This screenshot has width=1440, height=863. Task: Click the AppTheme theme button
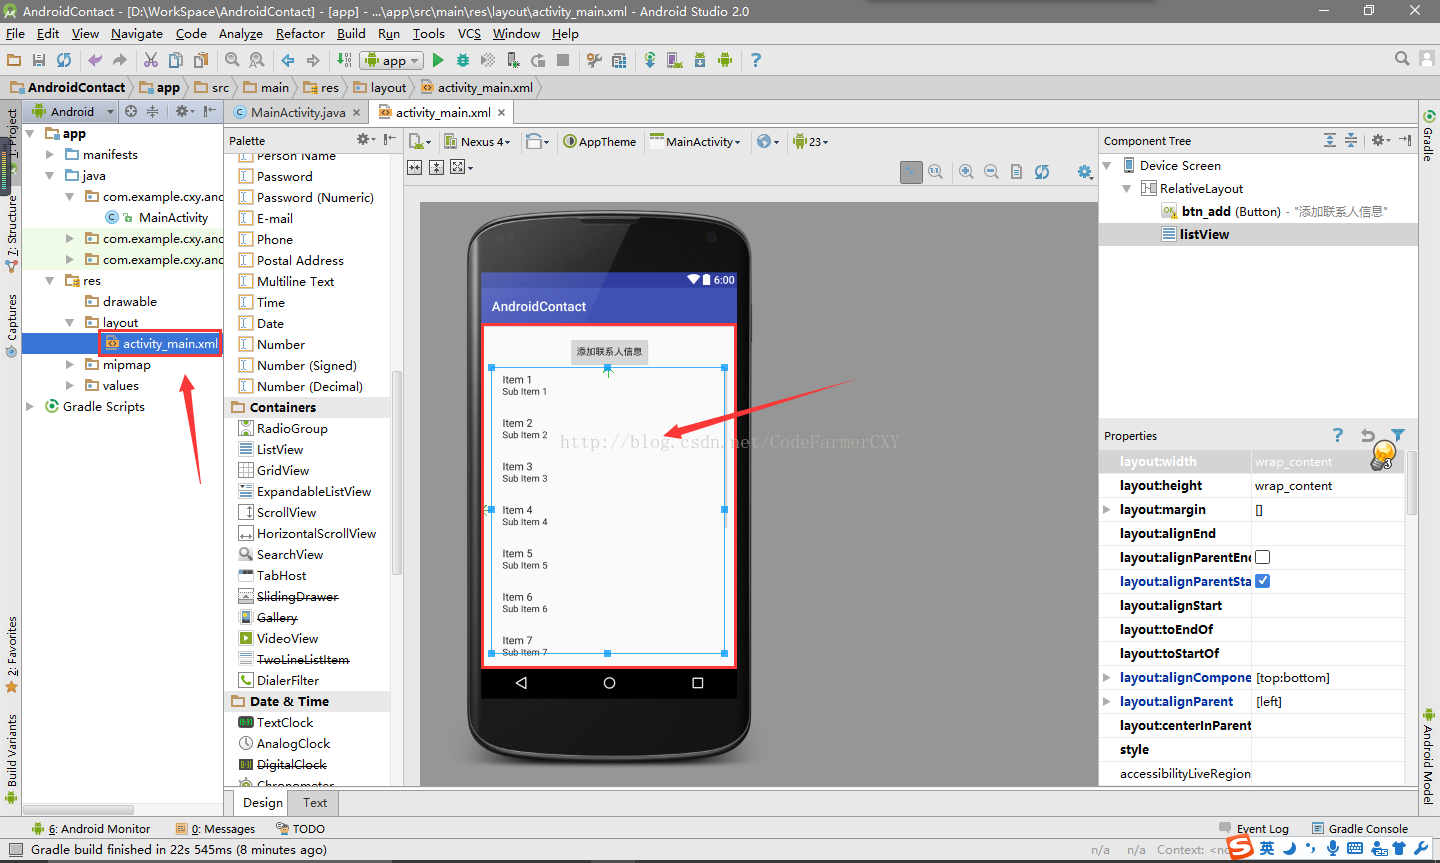[x=599, y=141]
